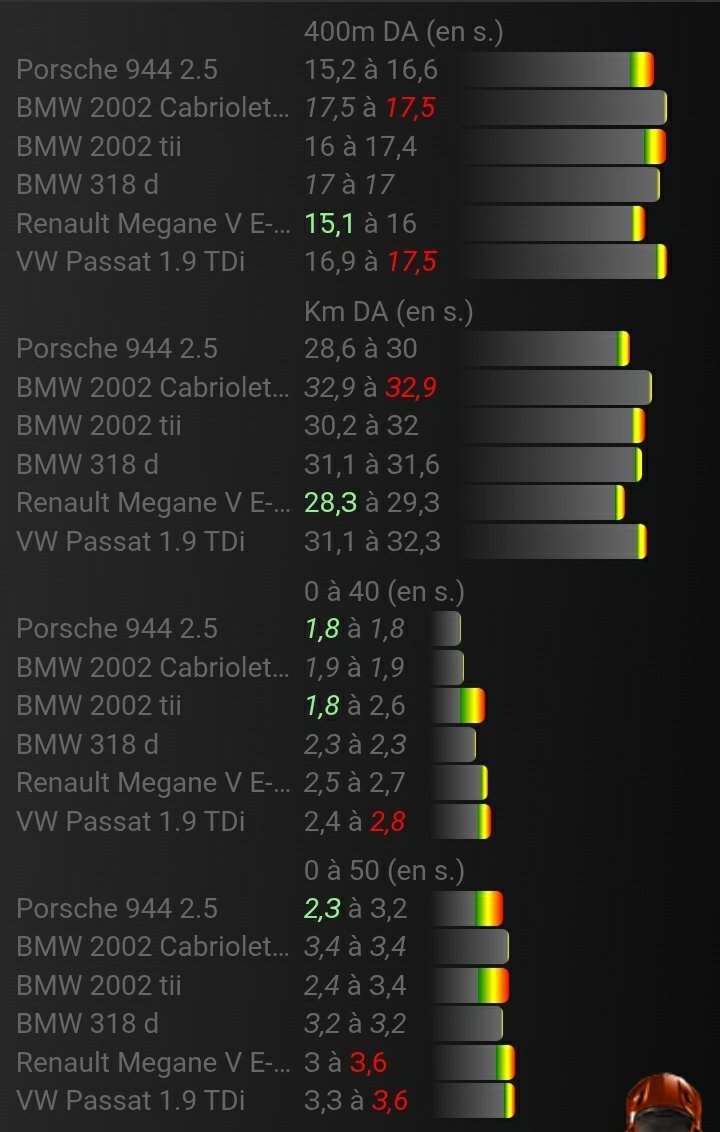The image size is (720, 1132).
Task: Tap BMW 318 d in 400m DA section
Action: (87, 185)
